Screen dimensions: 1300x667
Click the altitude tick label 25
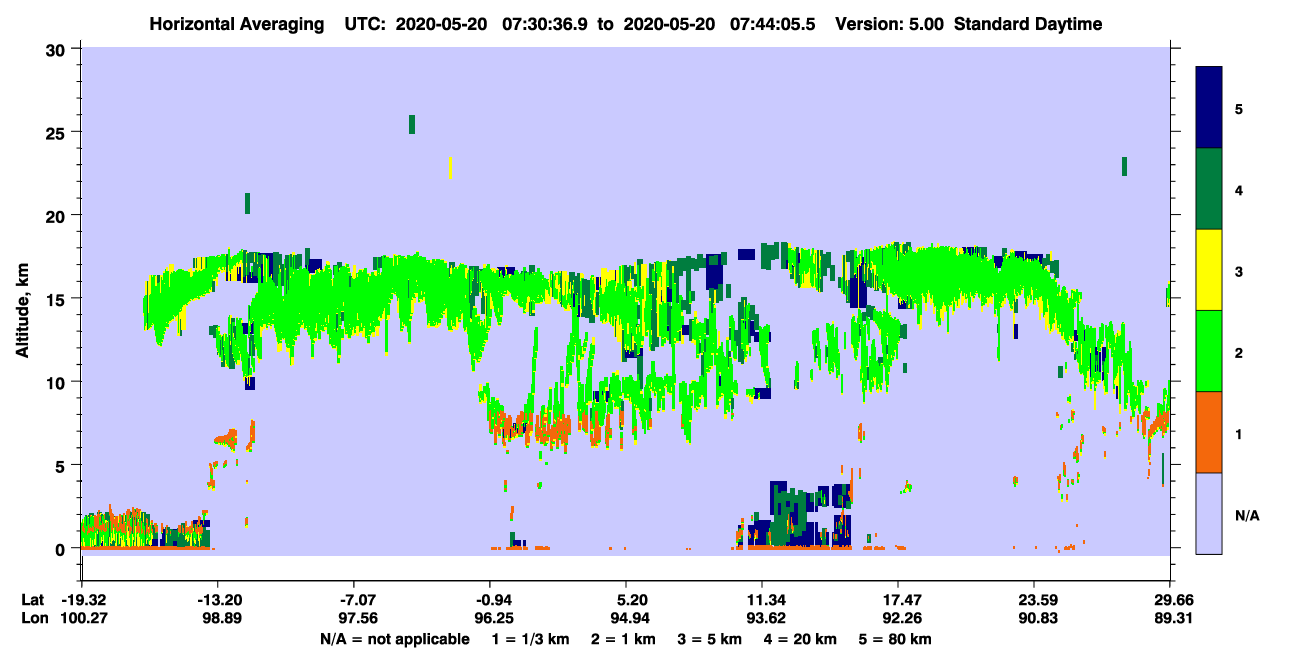pos(57,132)
